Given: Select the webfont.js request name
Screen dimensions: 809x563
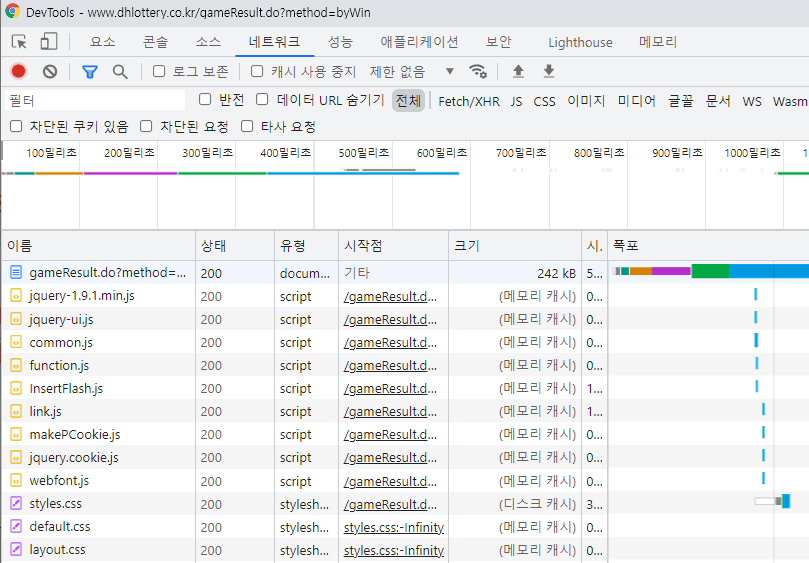Looking at the screenshot, I should click(59, 480).
